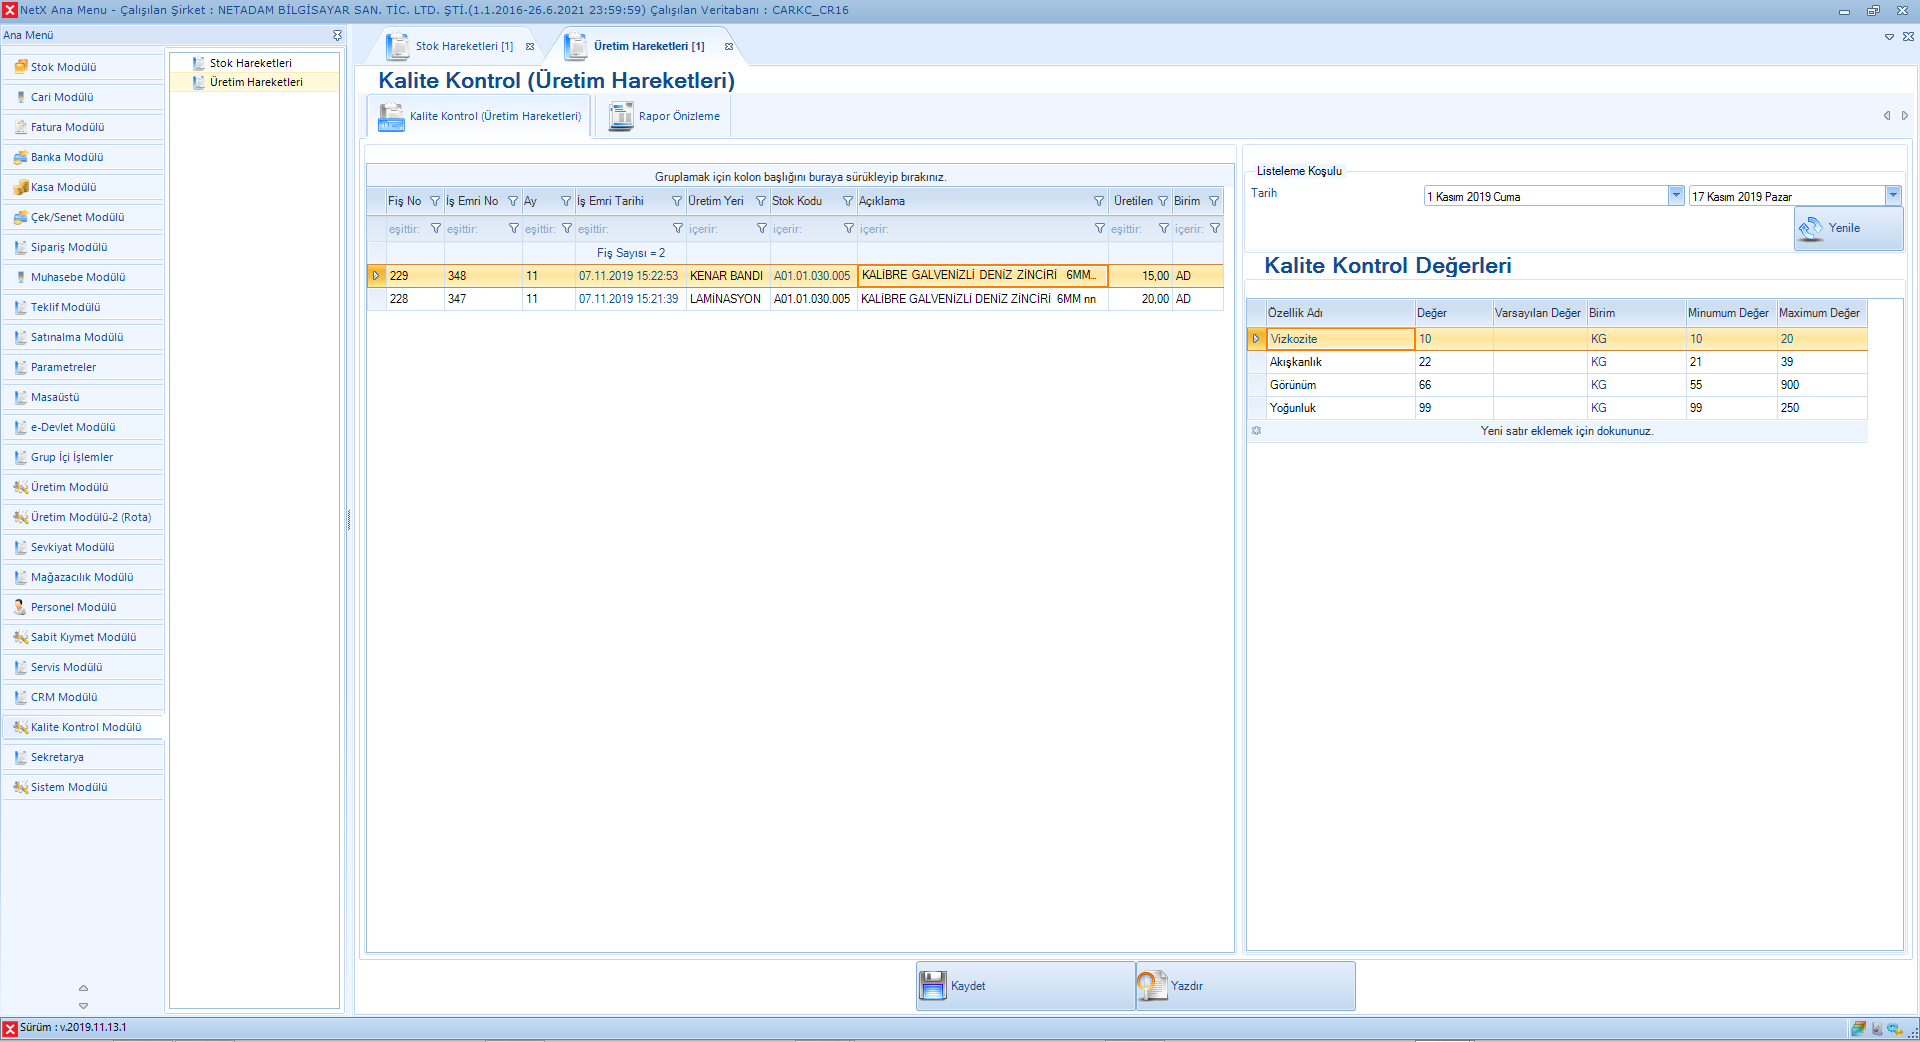Switch to the Stok Hareketleri tab
The width and height of the screenshot is (1920, 1042).
[x=463, y=47]
